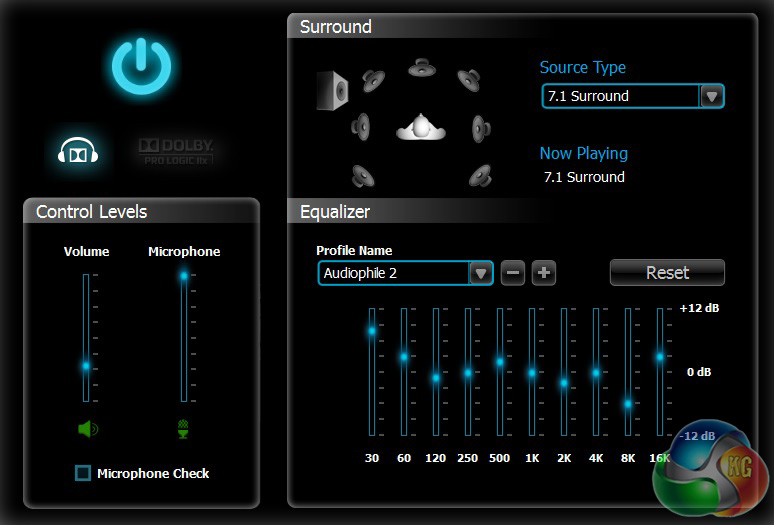Click the 2K equalizer slider handle
774x525 pixels.
pos(564,383)
